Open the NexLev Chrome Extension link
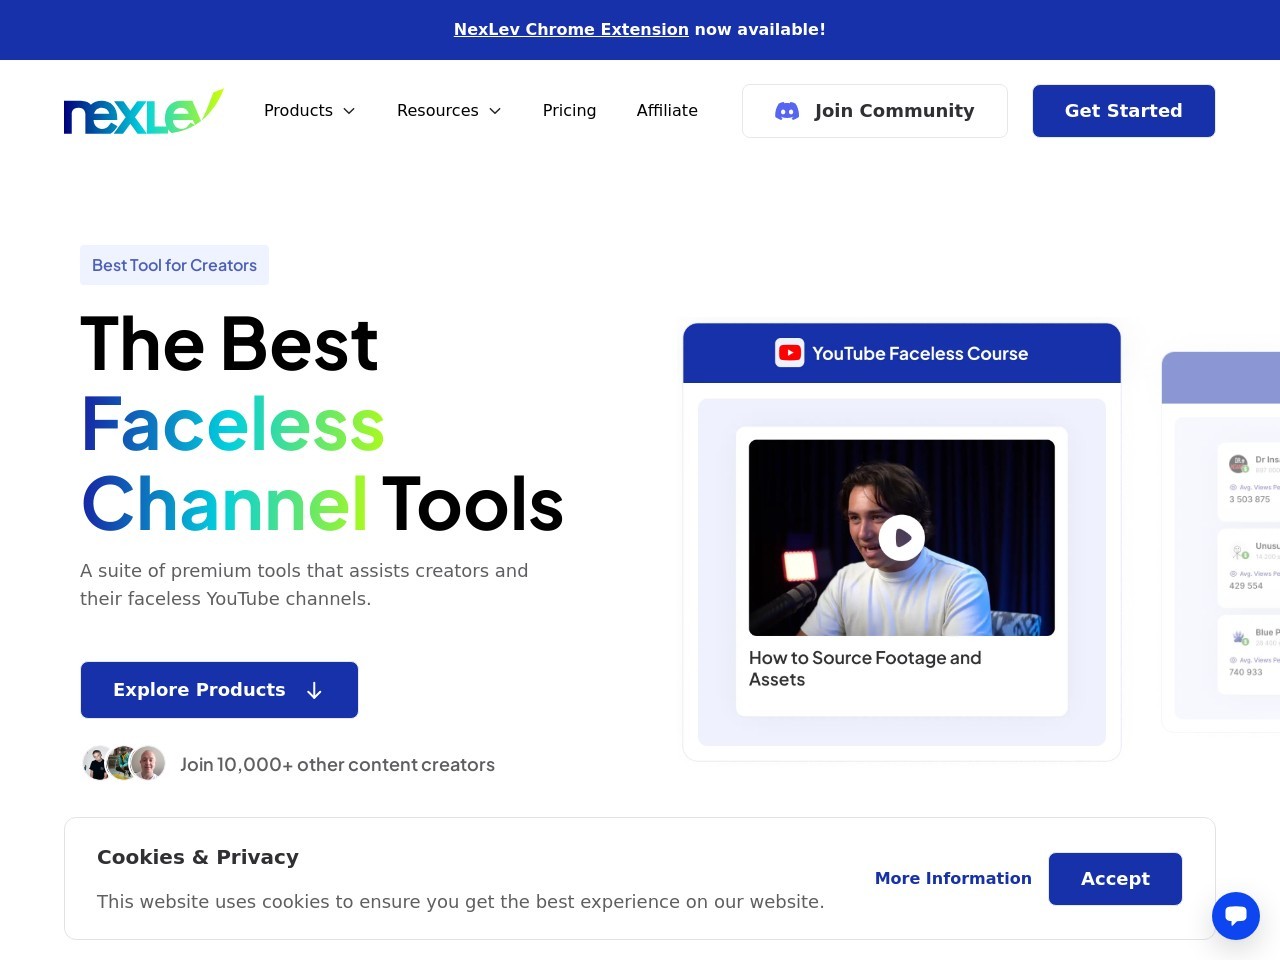The height and width of the screenshot is (960, 1280). 571,30
